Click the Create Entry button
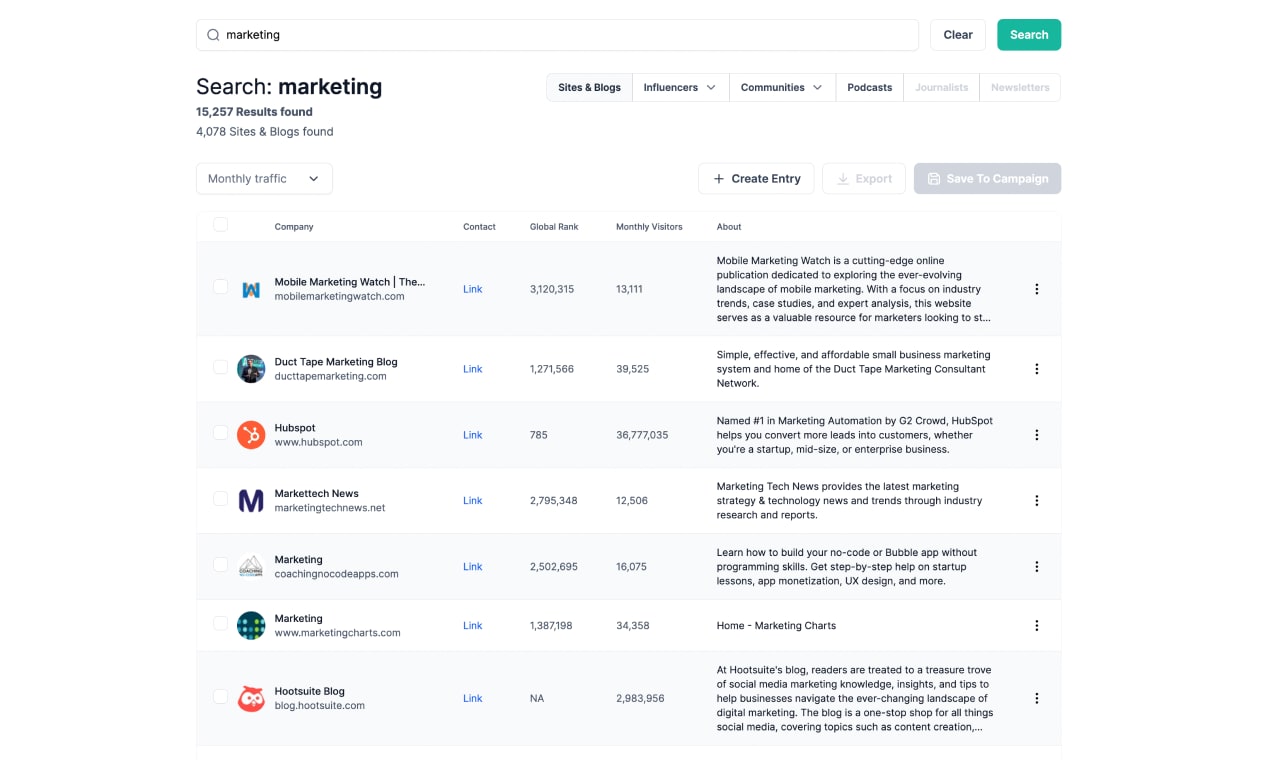This screenshot has height=760, width=1270. click(756, 179)
